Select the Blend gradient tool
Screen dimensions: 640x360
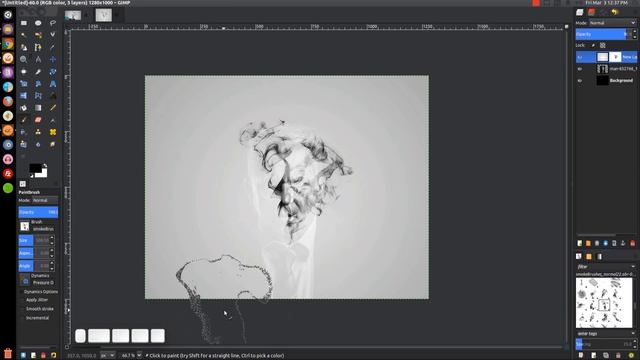(x=38, y=108)
